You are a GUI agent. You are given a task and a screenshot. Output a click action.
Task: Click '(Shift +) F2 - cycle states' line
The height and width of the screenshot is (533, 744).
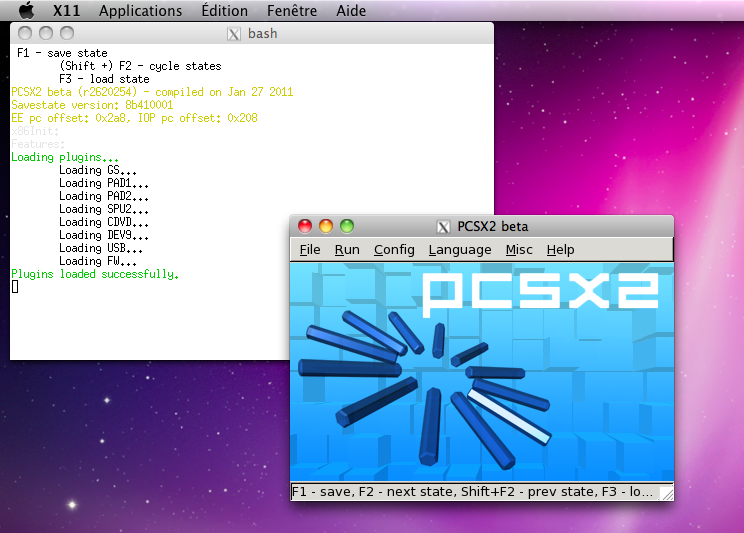pyautogui.click(x=140, y=66)
